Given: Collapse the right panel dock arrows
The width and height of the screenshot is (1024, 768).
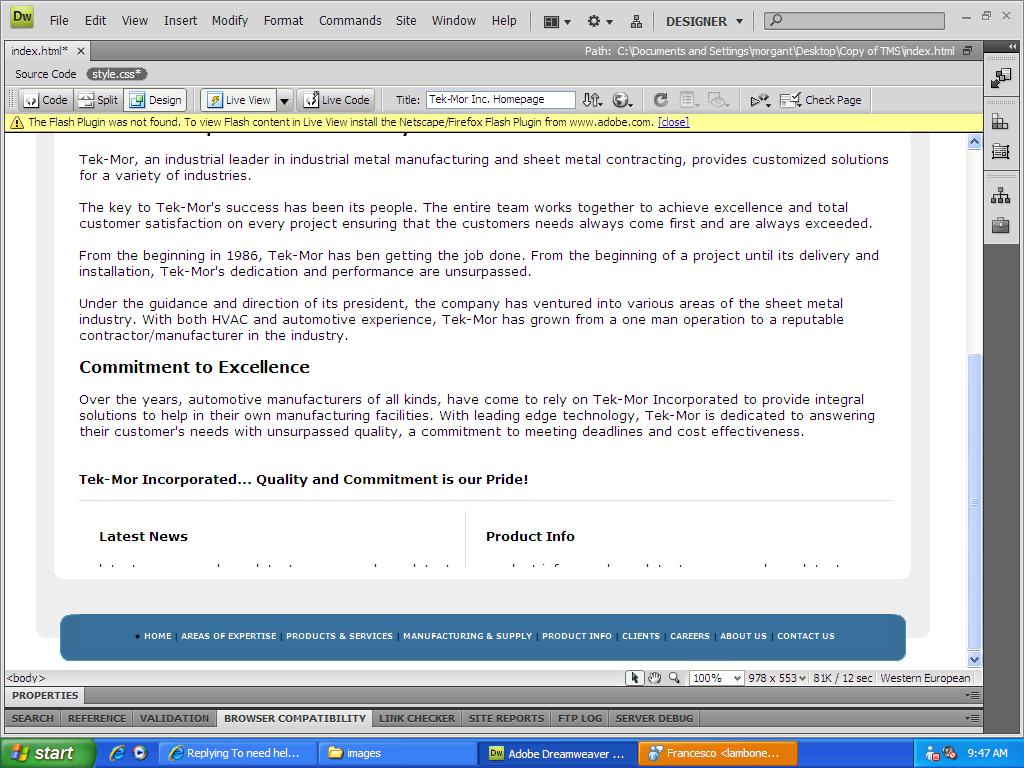Looking at the screenshot, I should coord(1012,46).
